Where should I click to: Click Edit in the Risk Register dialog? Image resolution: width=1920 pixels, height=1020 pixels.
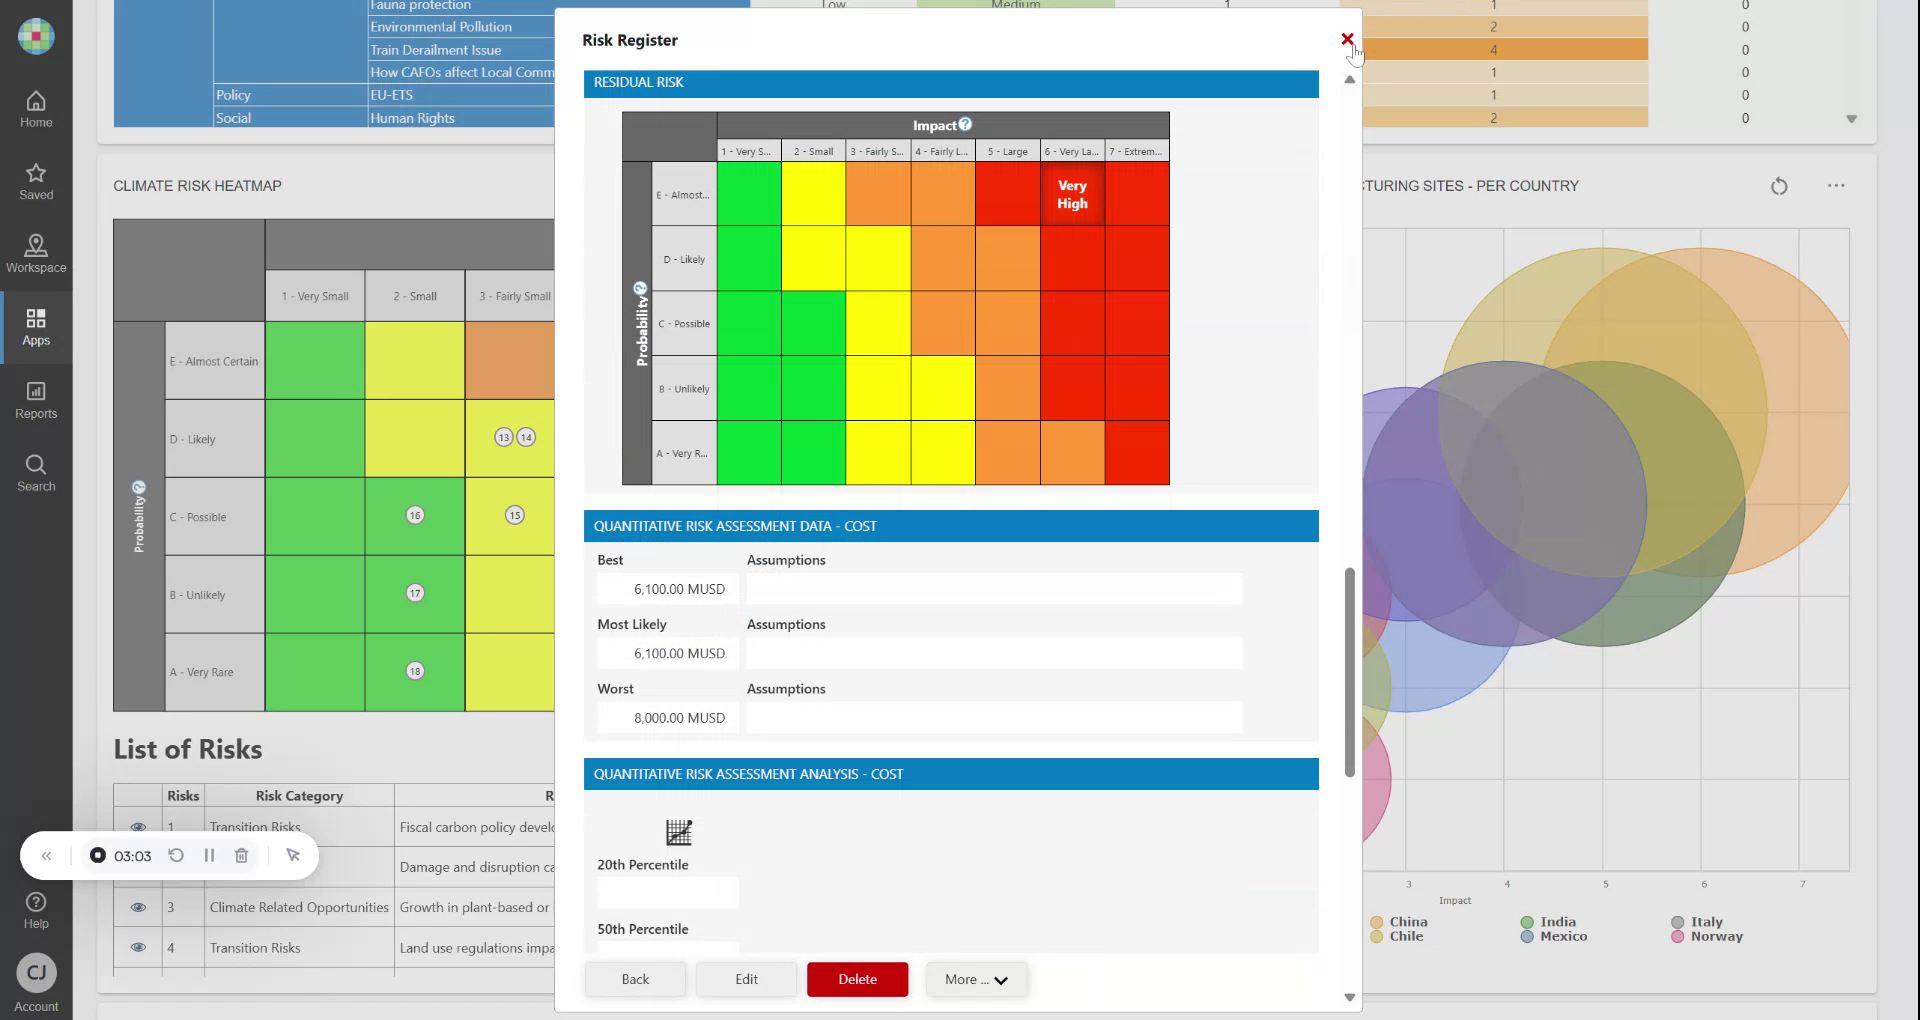click(x=746, y=979)
